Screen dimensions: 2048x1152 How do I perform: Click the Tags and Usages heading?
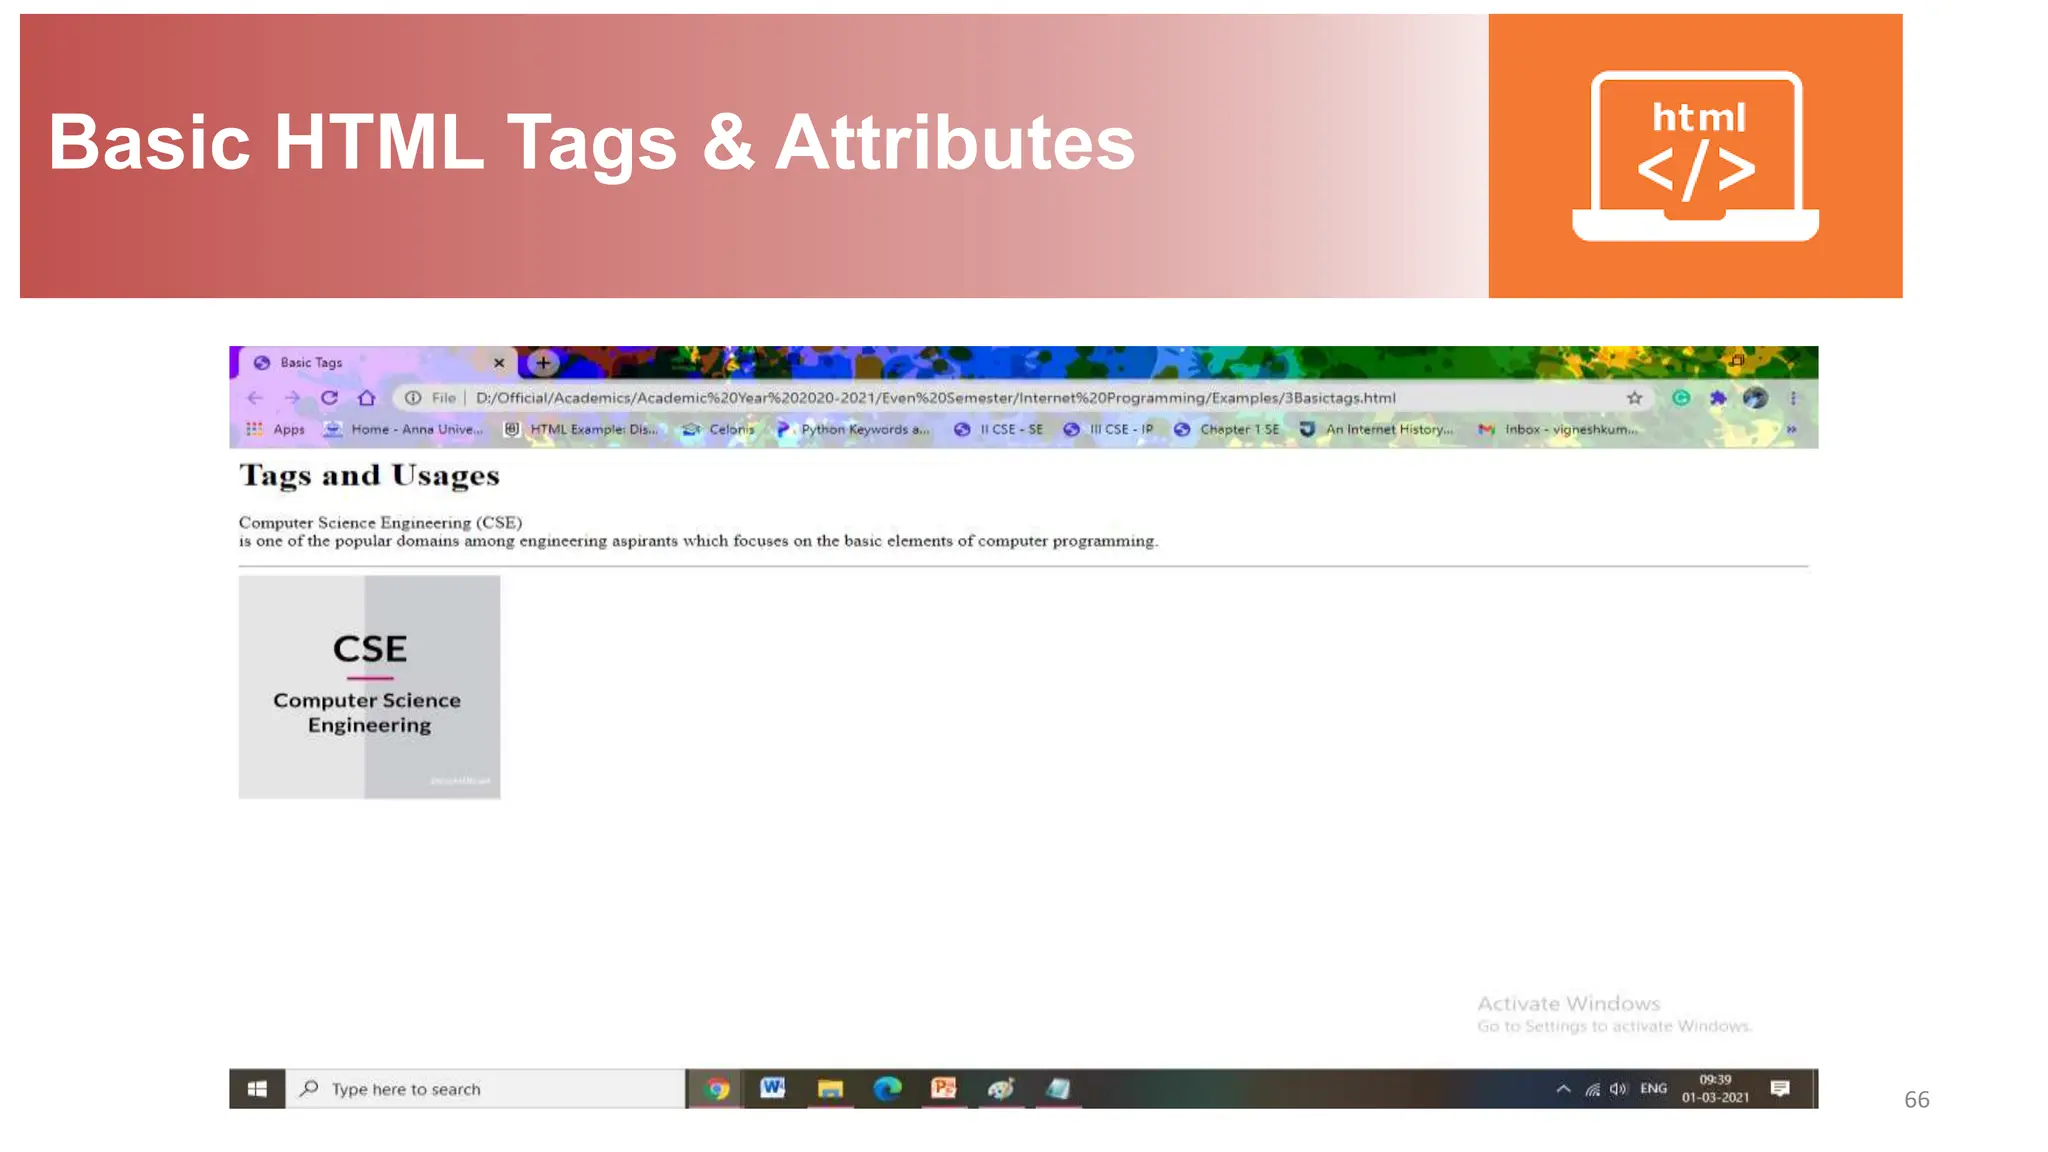coord(369,476)
